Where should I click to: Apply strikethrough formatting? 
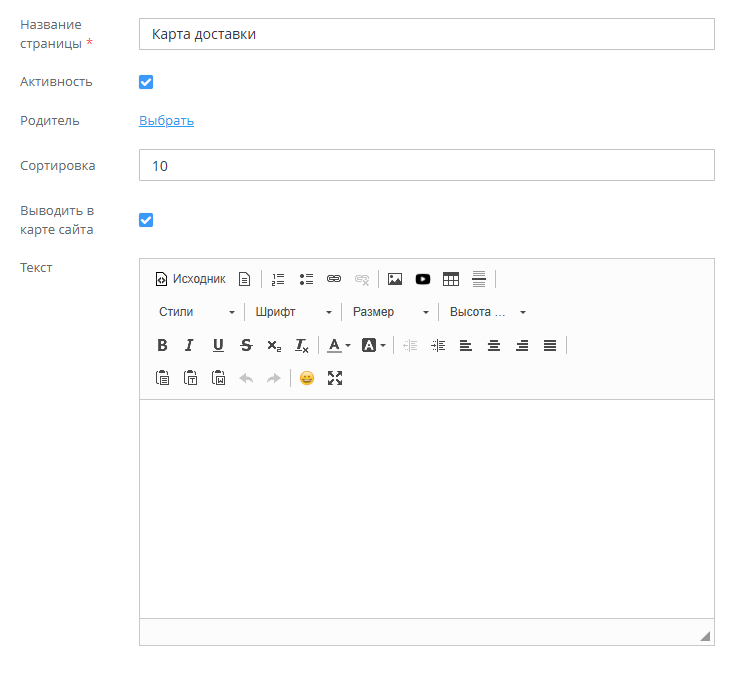click(246, 345)
